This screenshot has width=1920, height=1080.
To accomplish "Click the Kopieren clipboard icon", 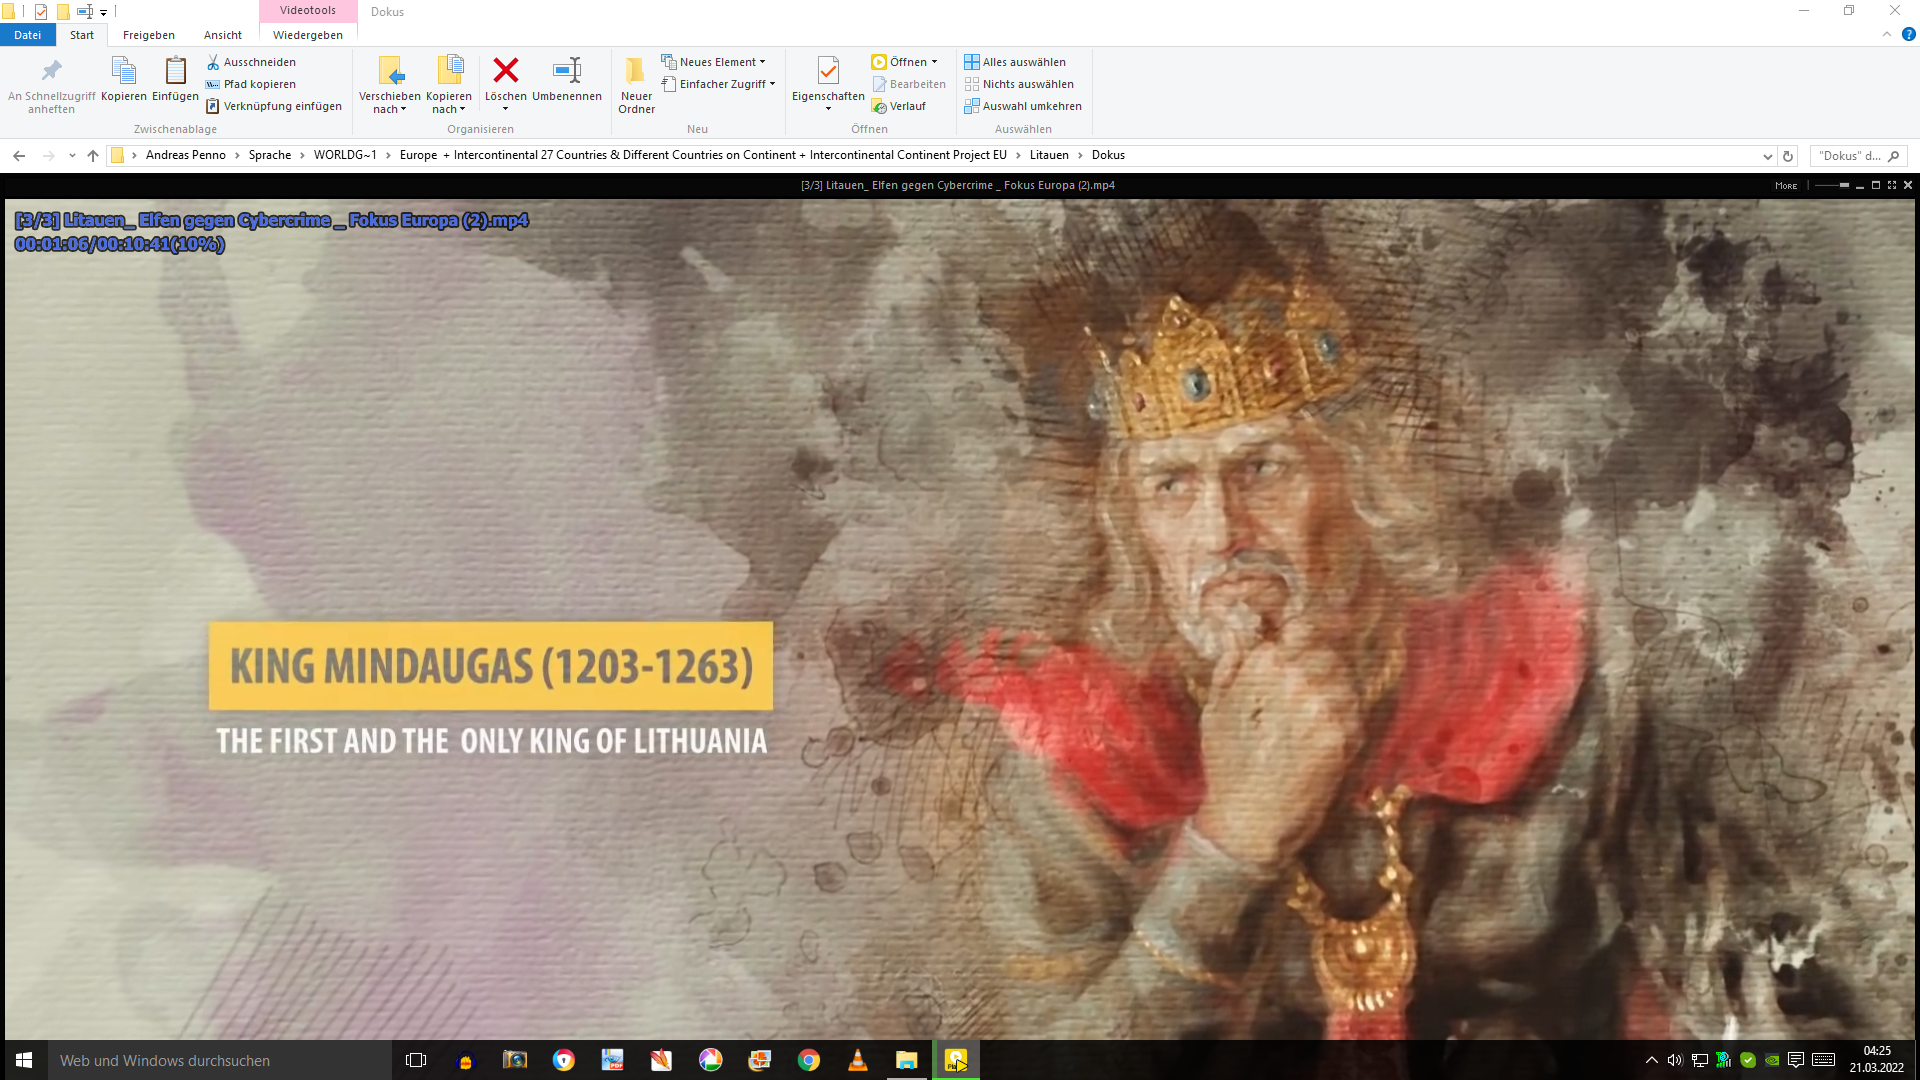I will [124, 79].
